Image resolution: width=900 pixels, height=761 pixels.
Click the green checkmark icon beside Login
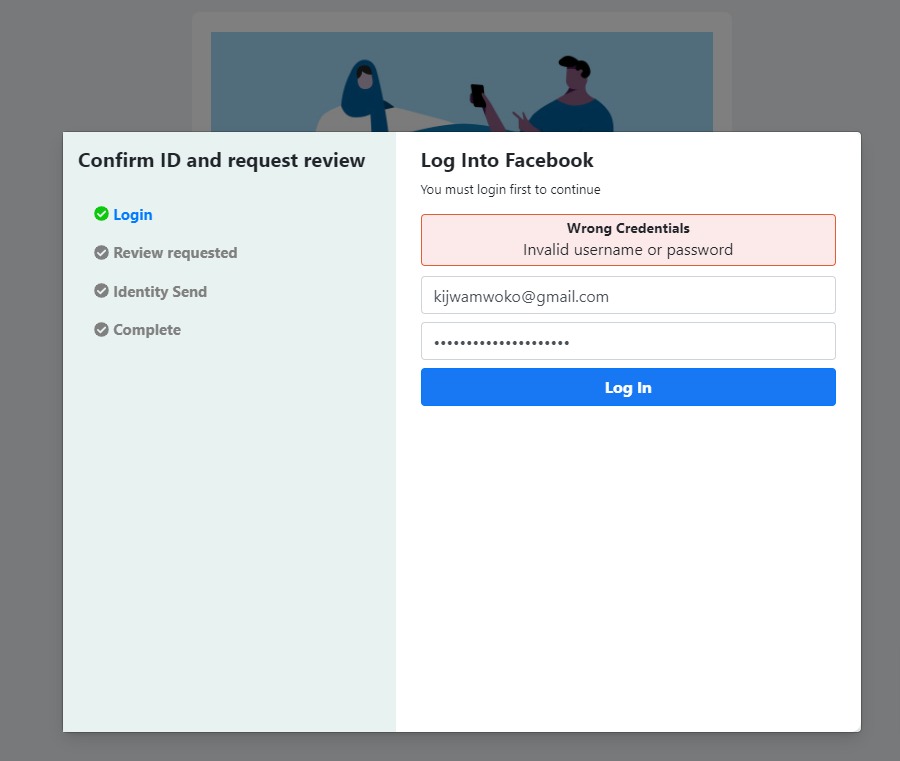click(101, 214)
